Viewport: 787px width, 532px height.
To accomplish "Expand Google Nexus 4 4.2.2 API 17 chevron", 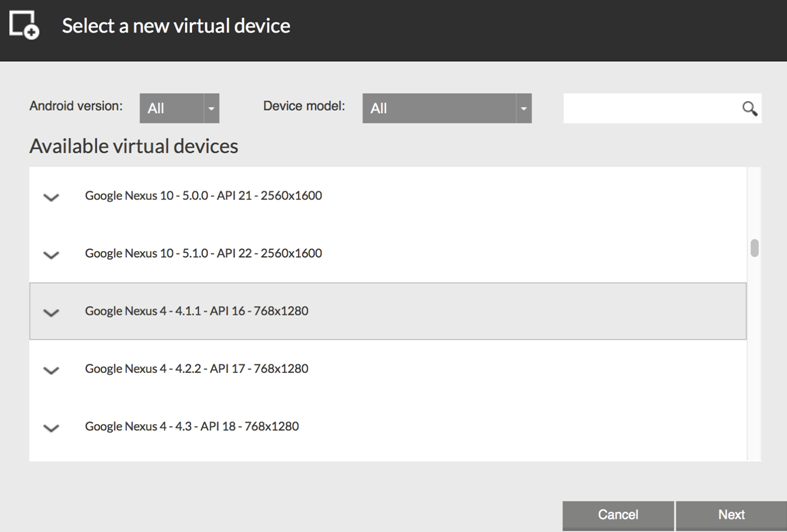I will [51, 370].
